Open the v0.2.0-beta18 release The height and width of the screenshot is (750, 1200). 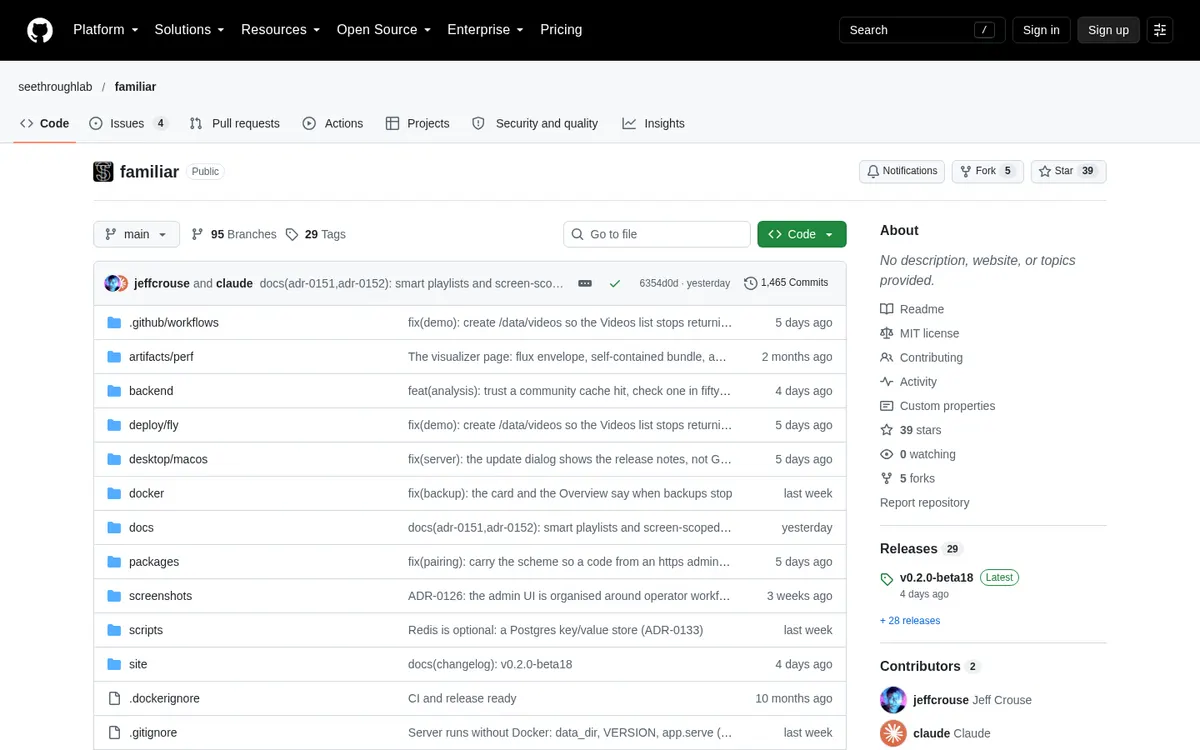[937, 578]
